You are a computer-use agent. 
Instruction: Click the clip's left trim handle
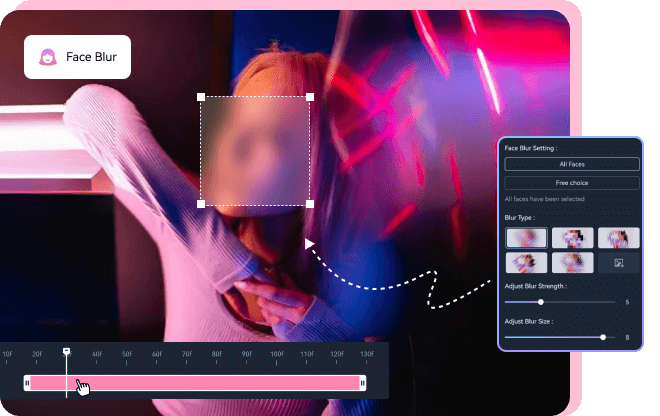coord(28,383)
